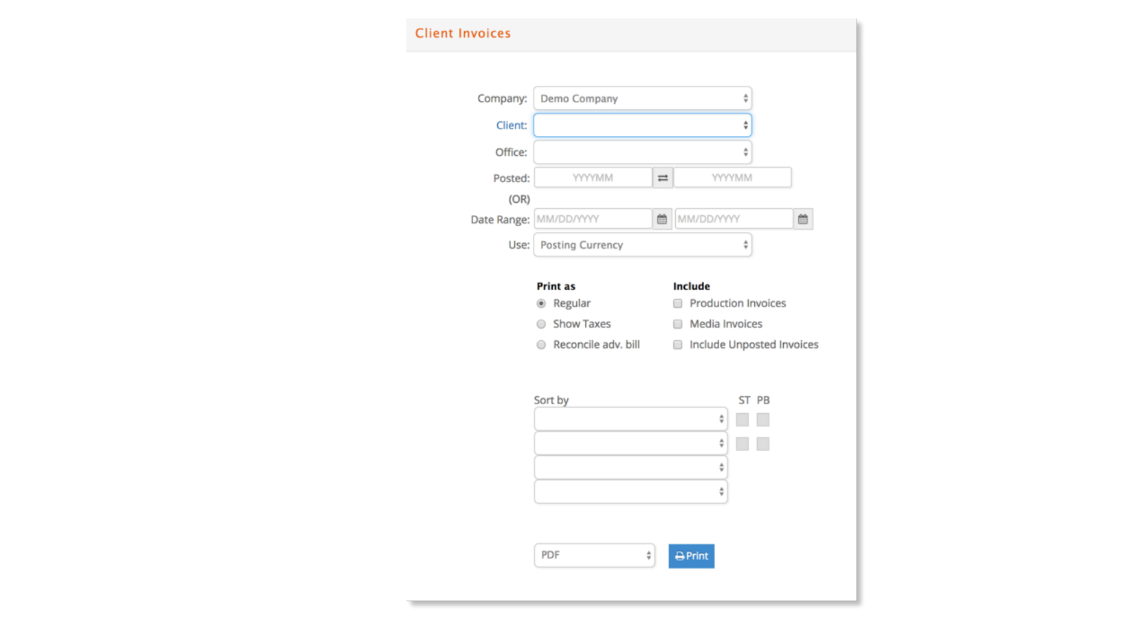Enable the Production Invoices checkbox
Image resolution: width=1131 pixels, height=632 pixels.
coord(677,304)
